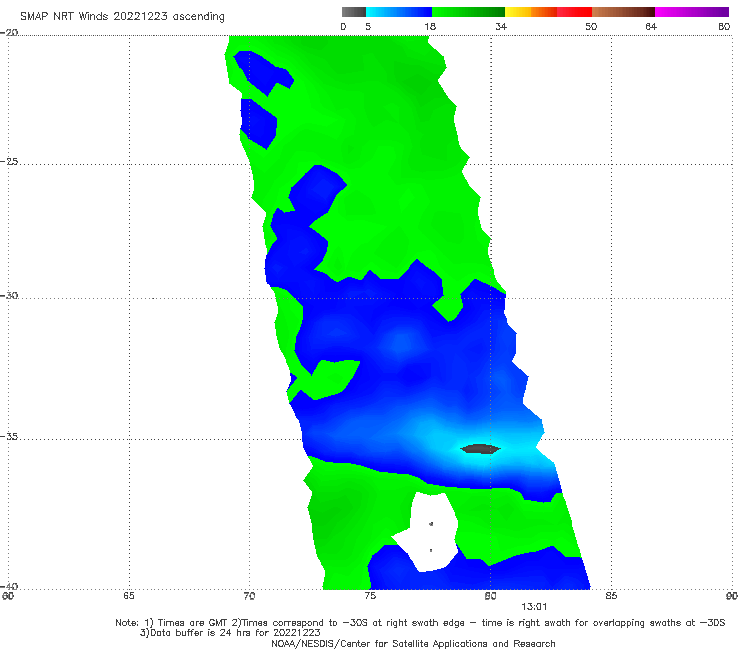Click longitude axis label '80'
This screenshot has width=740, height=650.
click(490, 596)
